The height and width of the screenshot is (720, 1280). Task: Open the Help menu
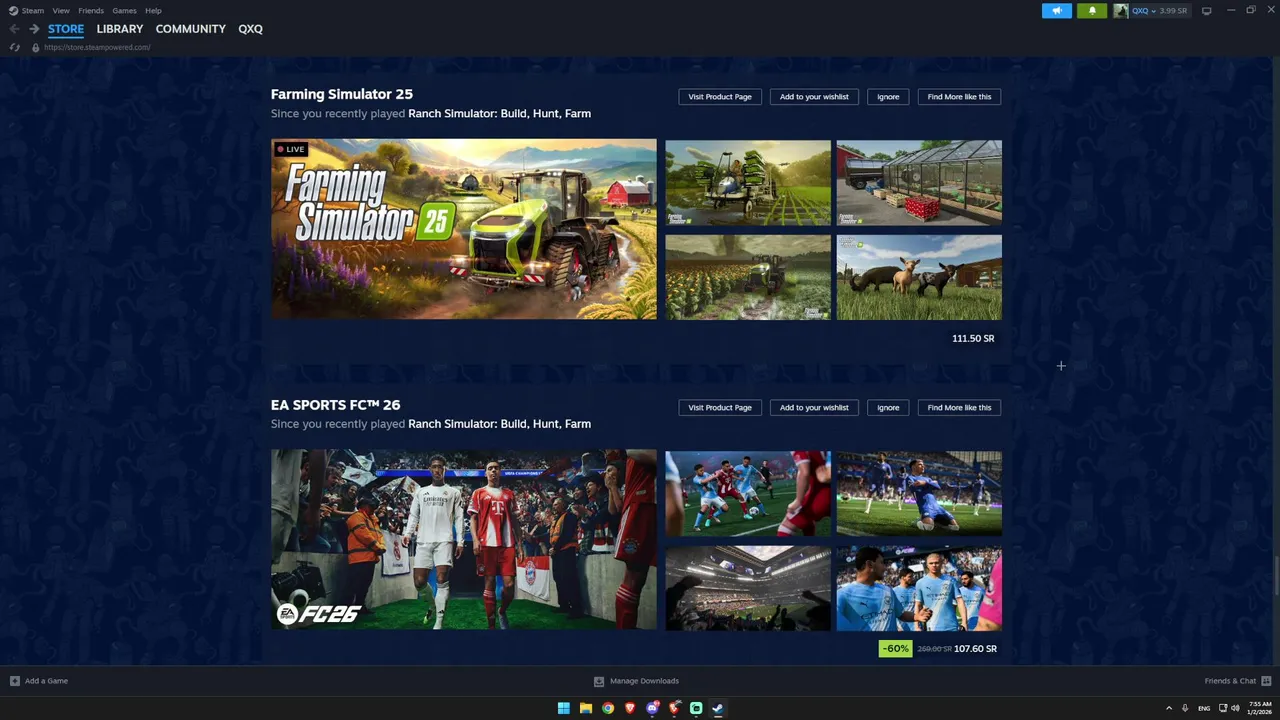pos(153,11)
